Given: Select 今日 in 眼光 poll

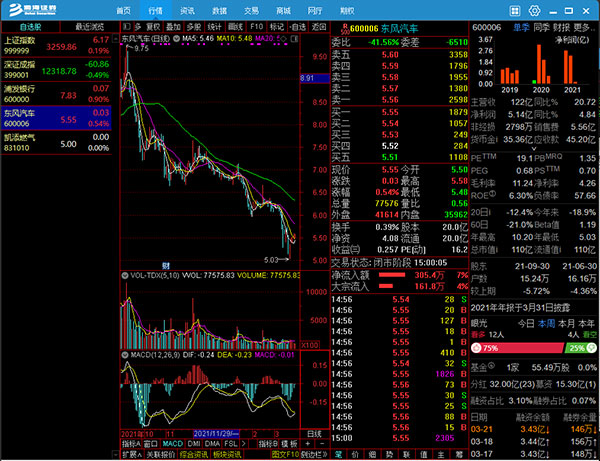Looking at the screenshot, I should click(526, 324).
